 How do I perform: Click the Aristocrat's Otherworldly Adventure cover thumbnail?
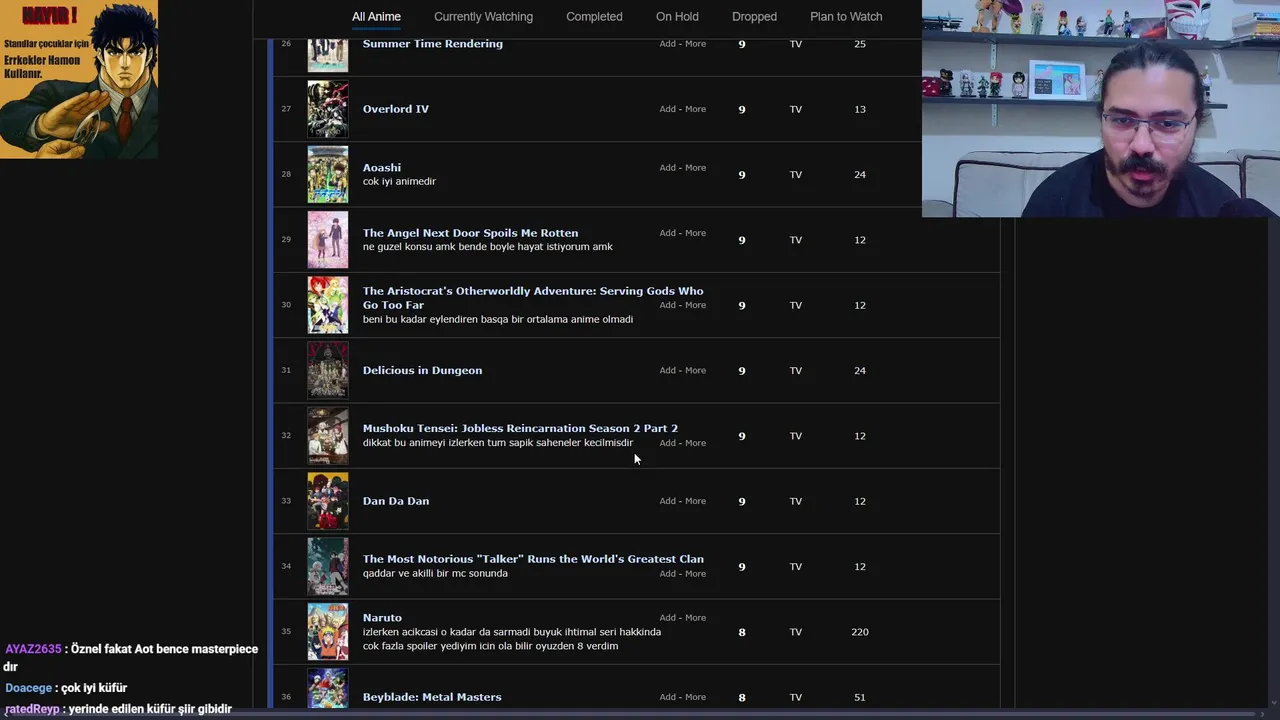click(x=328, y=305)
